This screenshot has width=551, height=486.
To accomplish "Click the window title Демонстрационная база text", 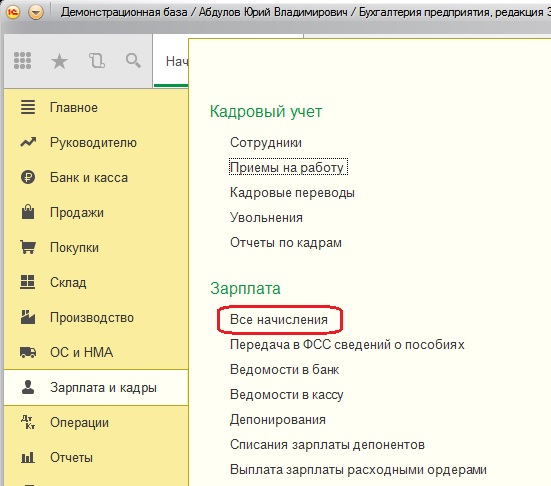I will click(124, 12).
